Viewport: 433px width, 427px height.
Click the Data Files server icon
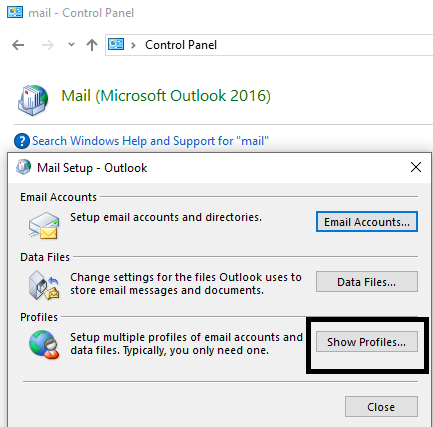tap(44, 285)
